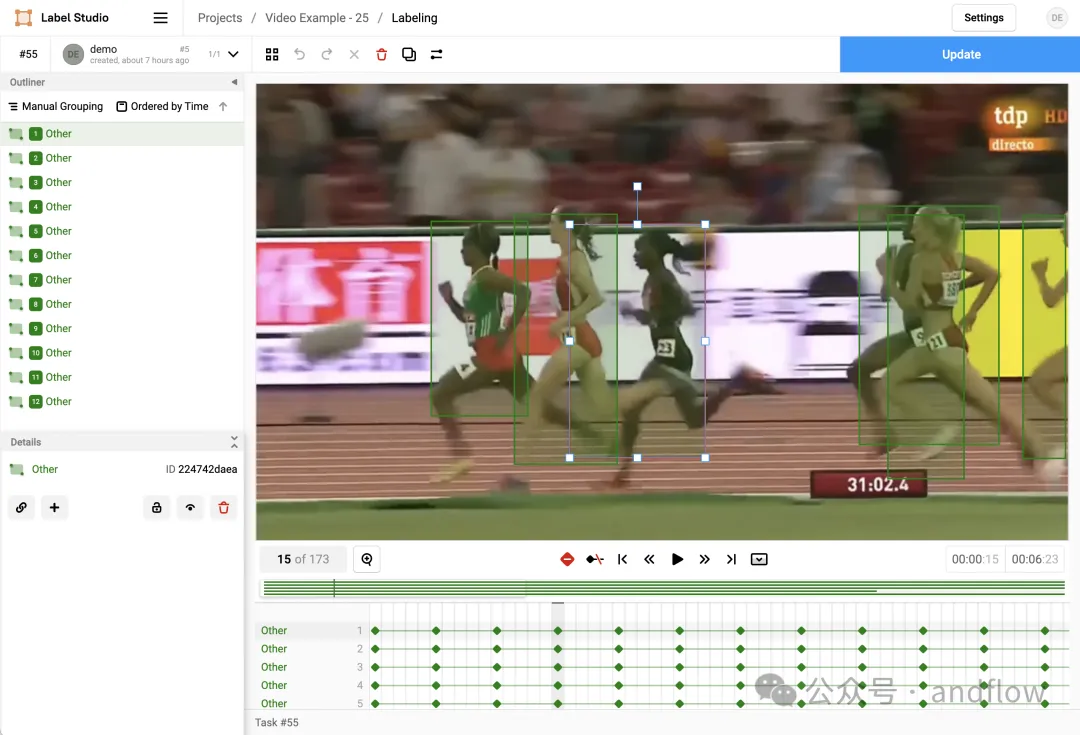Screen dimensions: 1080x735
Task: Click the green video seek bar
Action: click(664, 588)
